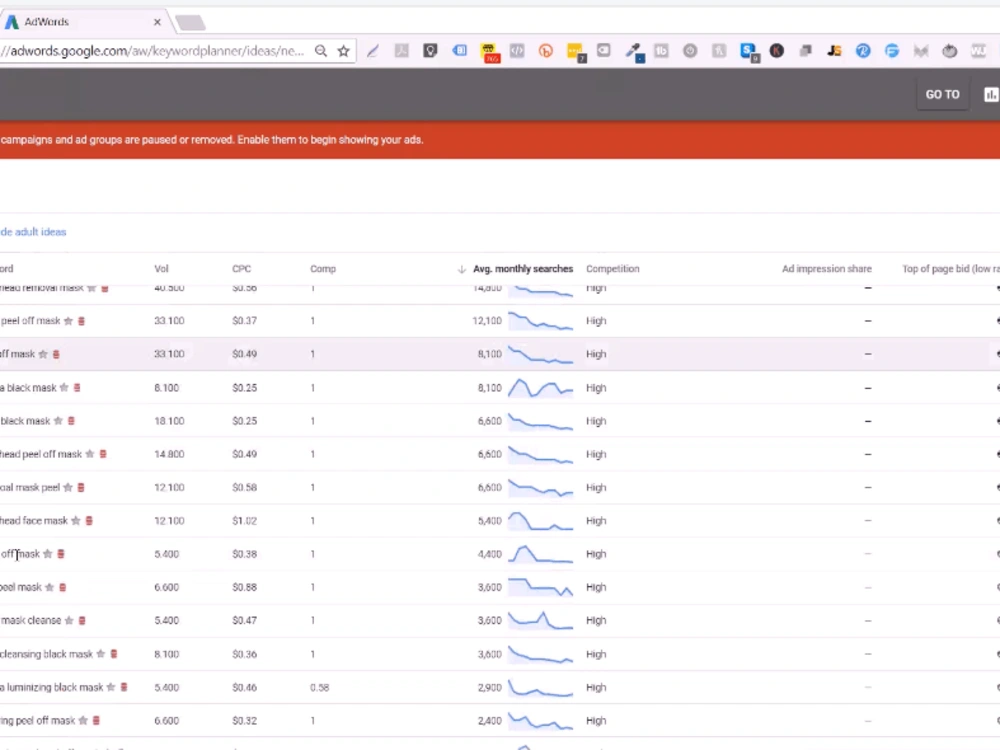Viewport: 1000px width, 750px height.
Task: Click the red icon beside 'head face mask'
Action: [x=89, y=521]
